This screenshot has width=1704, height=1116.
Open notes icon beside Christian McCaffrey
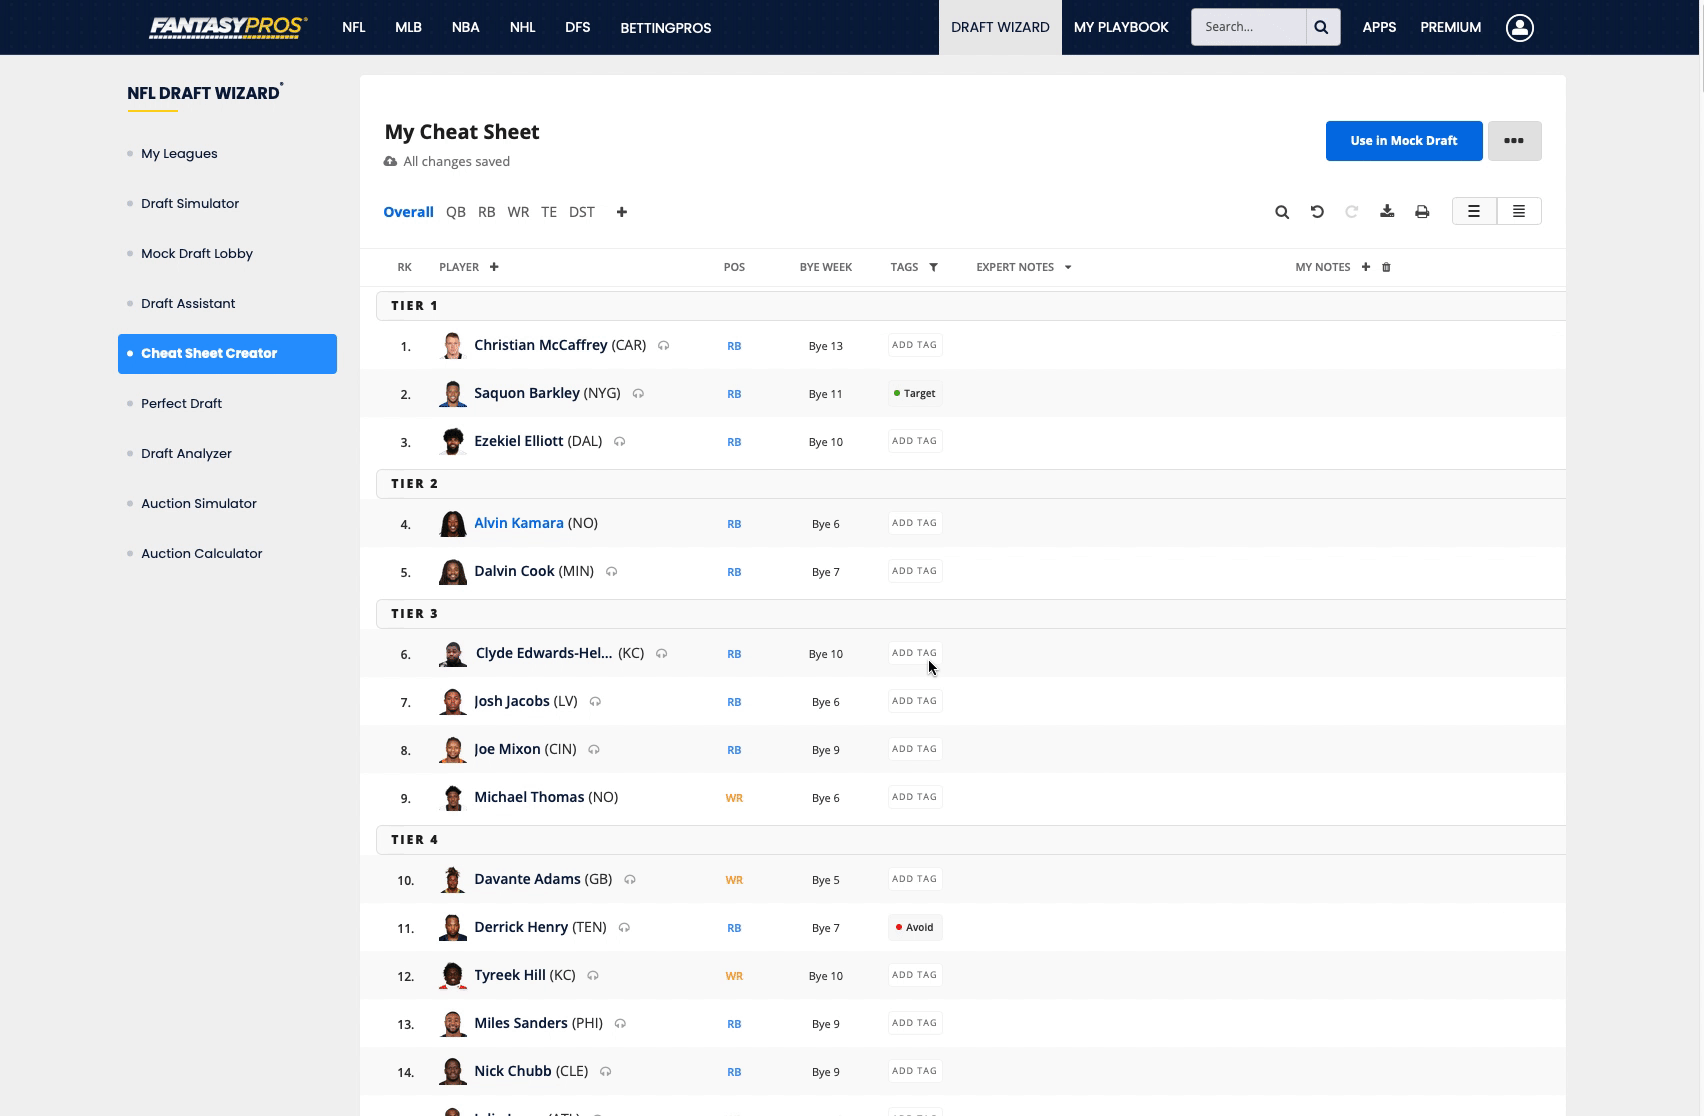(663, 346)
